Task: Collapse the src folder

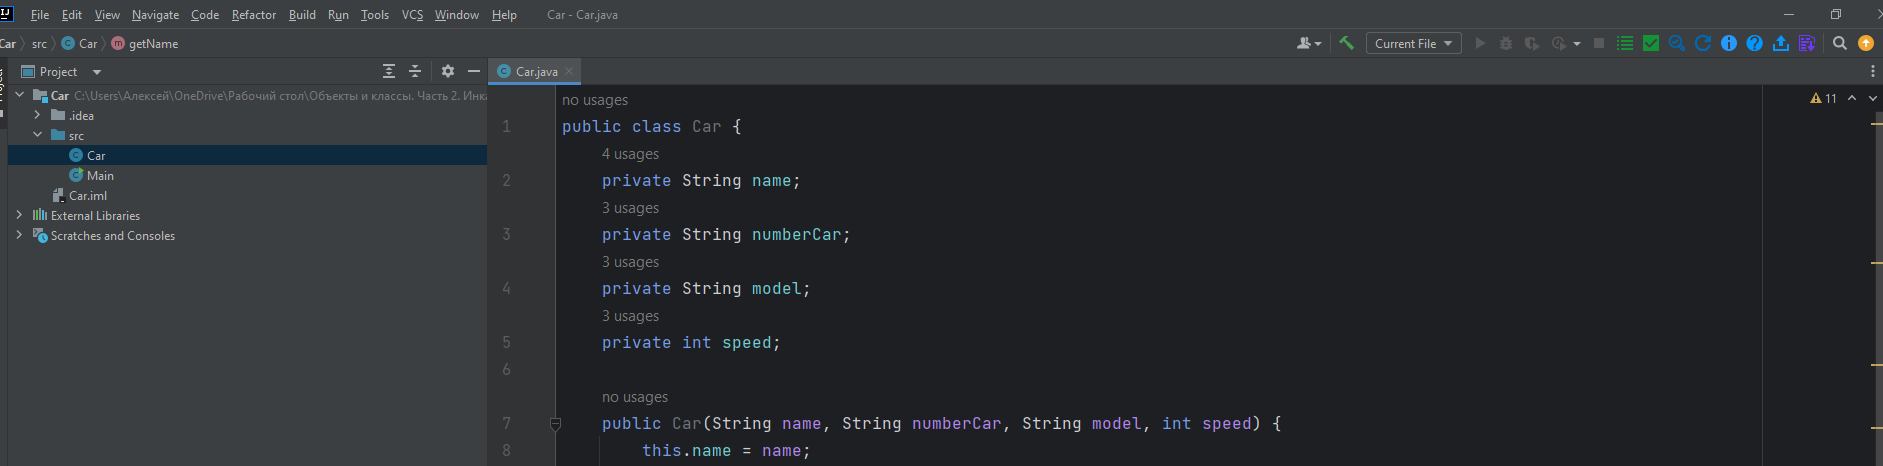Action: coord(37,135)
